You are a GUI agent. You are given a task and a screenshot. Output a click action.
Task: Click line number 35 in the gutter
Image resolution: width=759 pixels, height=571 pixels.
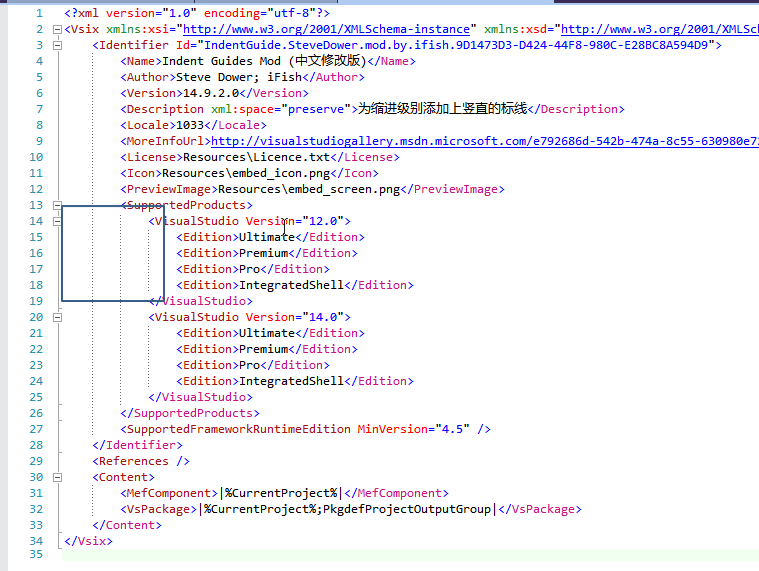click(36, 554)
